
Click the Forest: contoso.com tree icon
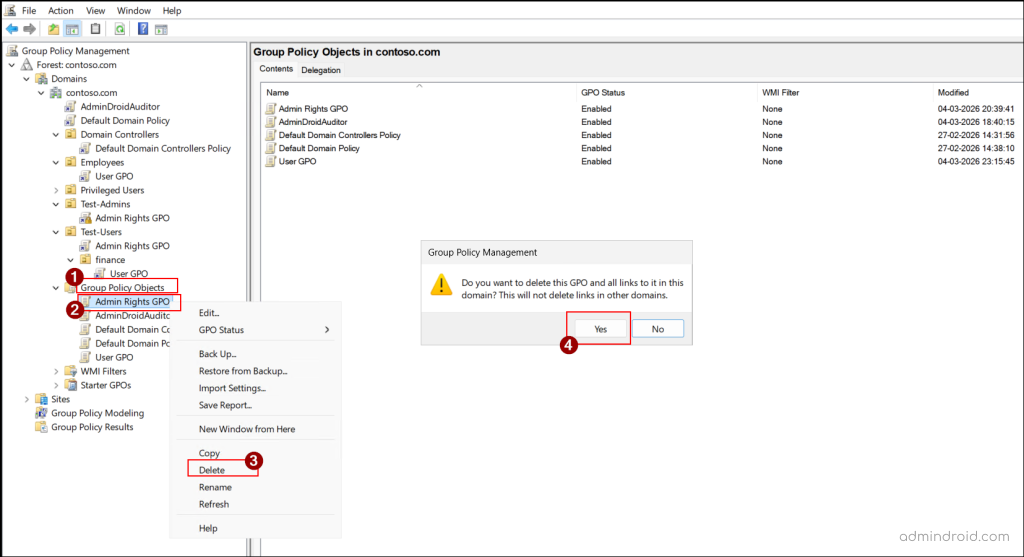(x=27, y=65)
